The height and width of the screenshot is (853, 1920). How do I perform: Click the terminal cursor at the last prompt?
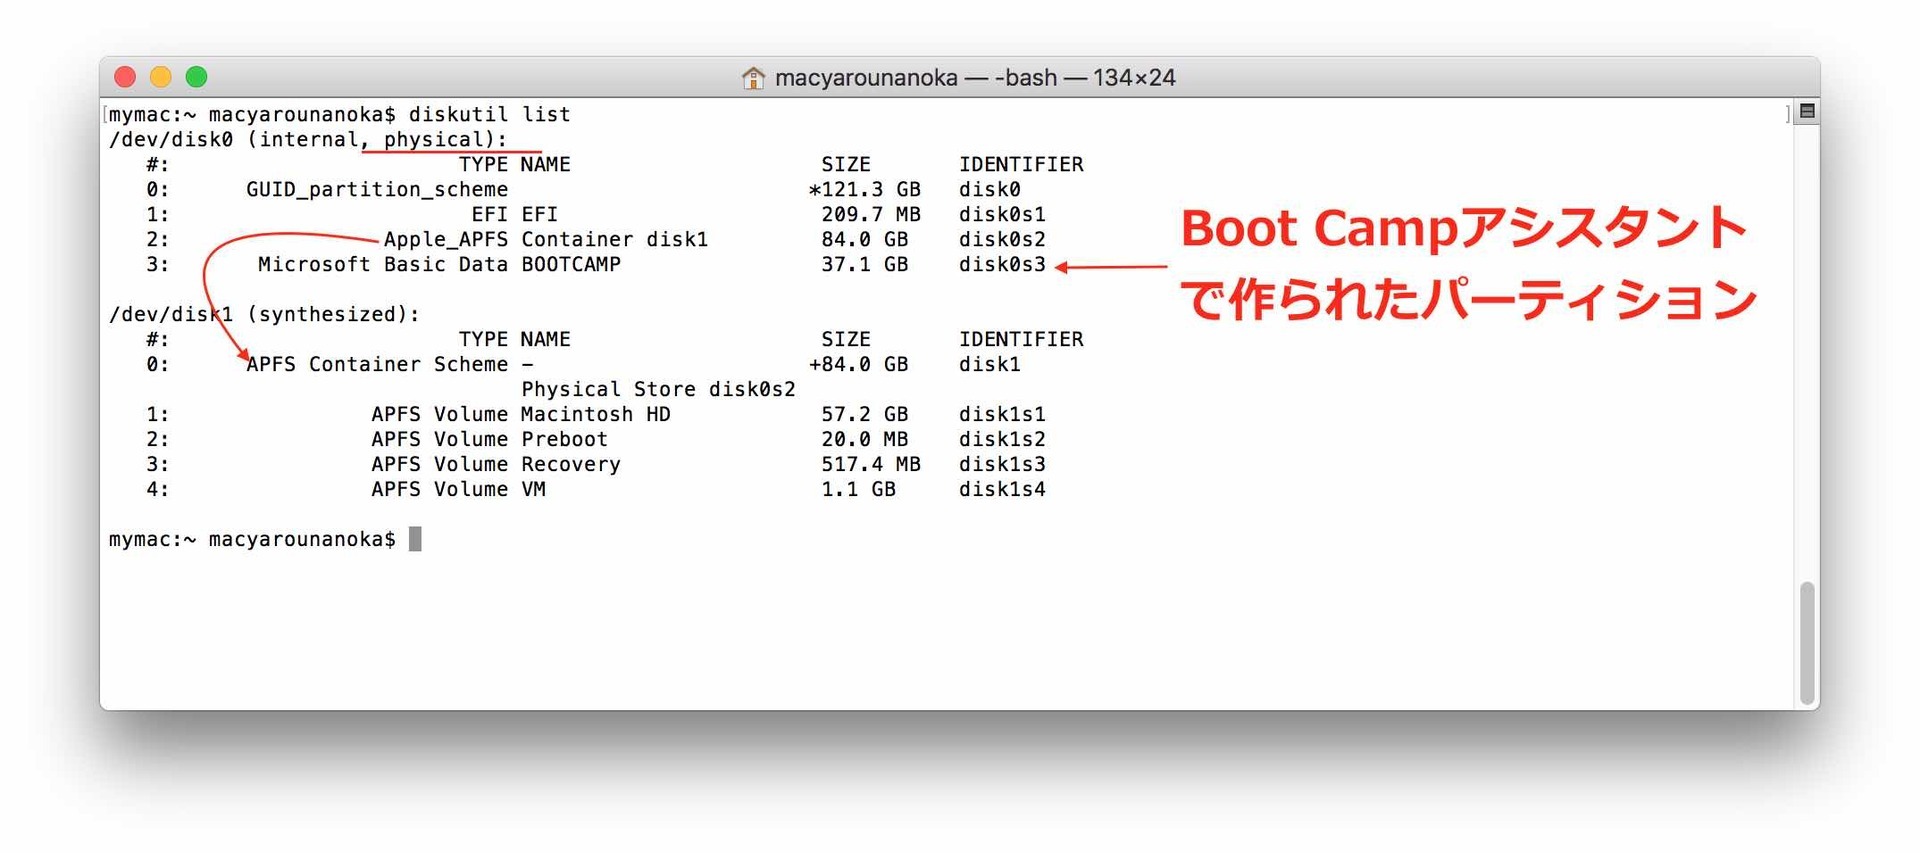point(415,539)
